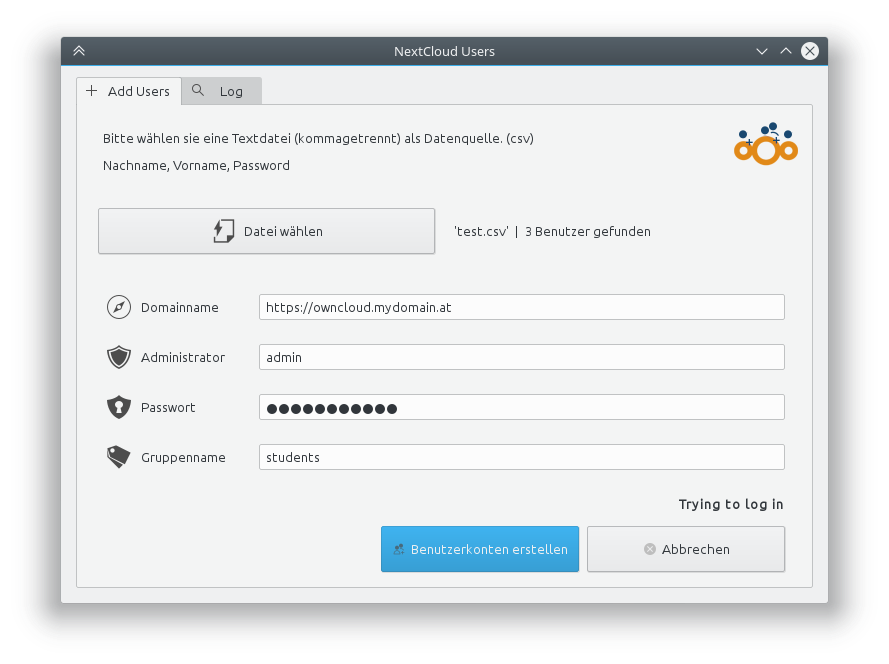Click the Gruppenname field showing students
Viewport: 889px width, 664px height.
520,457
